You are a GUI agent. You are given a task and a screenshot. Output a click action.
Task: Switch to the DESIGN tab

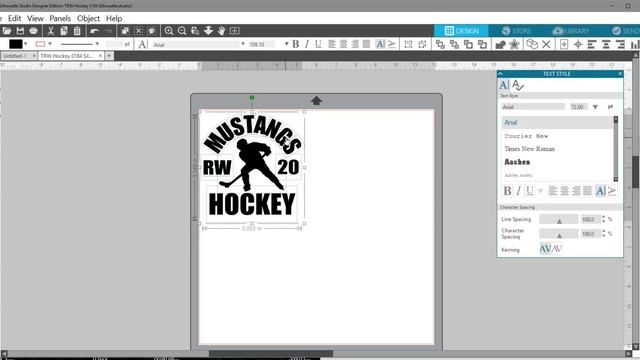(461, 31)
